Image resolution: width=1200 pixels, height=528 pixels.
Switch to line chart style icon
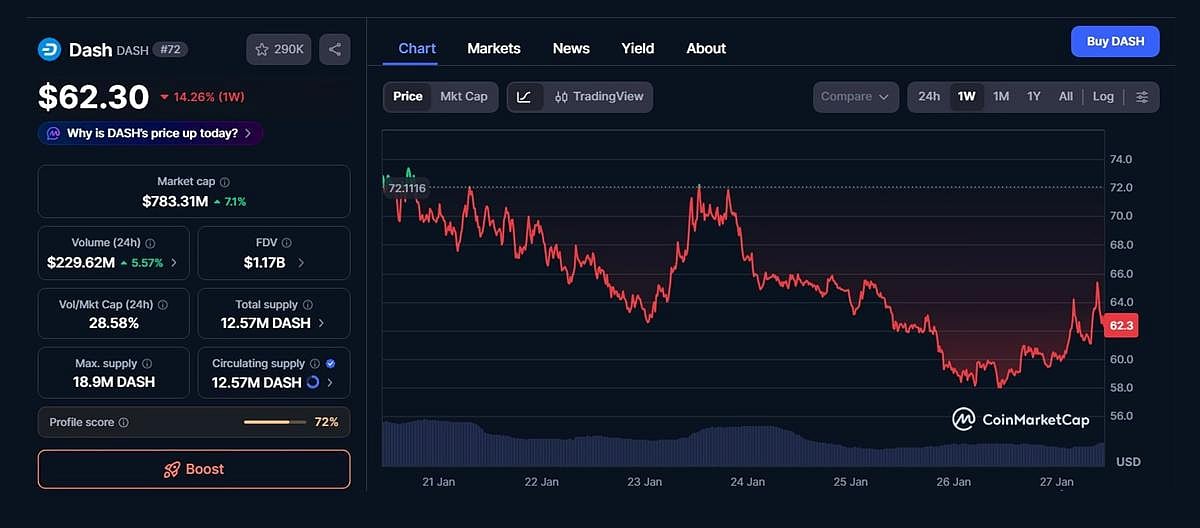pyautogui.click(x=525, y=97)
